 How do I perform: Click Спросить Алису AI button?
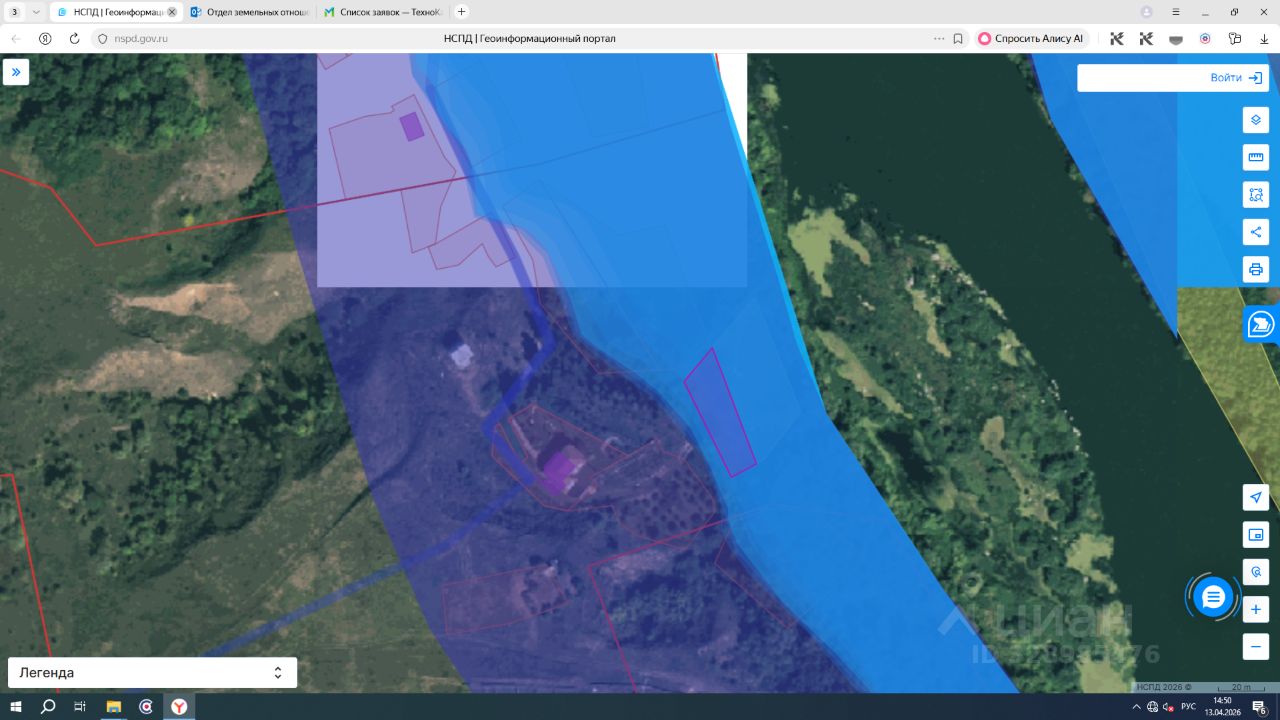1030,38
